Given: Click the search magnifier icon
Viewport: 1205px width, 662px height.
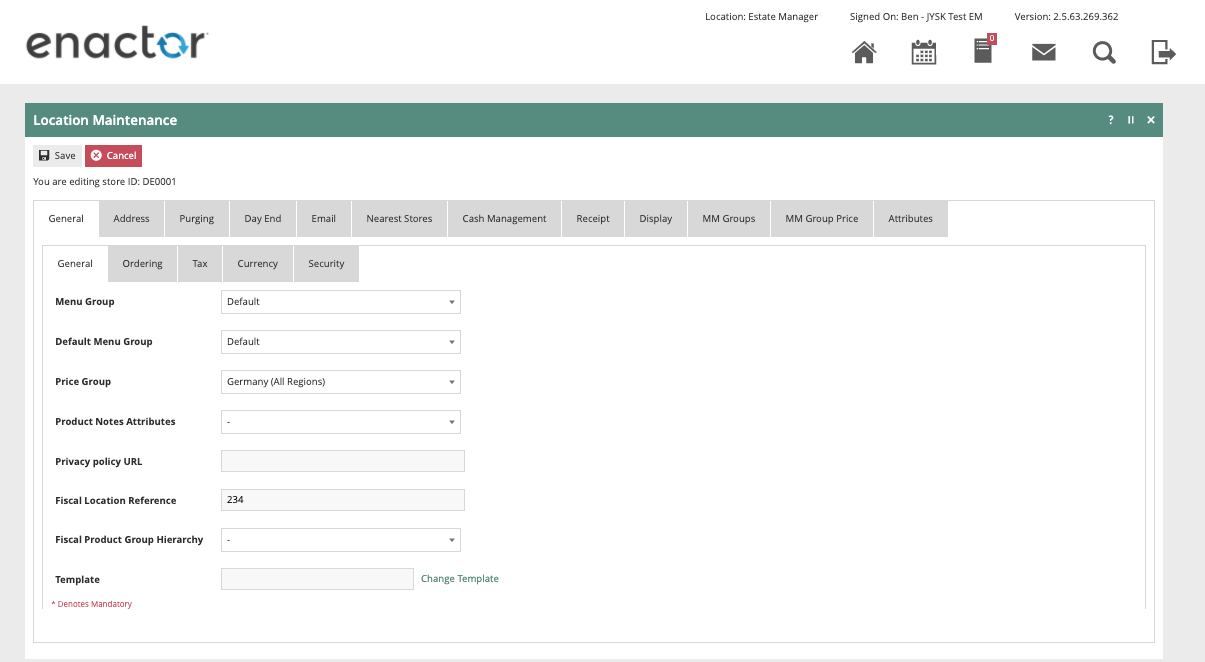Looking at the screenshot, I should point(1104,52).
